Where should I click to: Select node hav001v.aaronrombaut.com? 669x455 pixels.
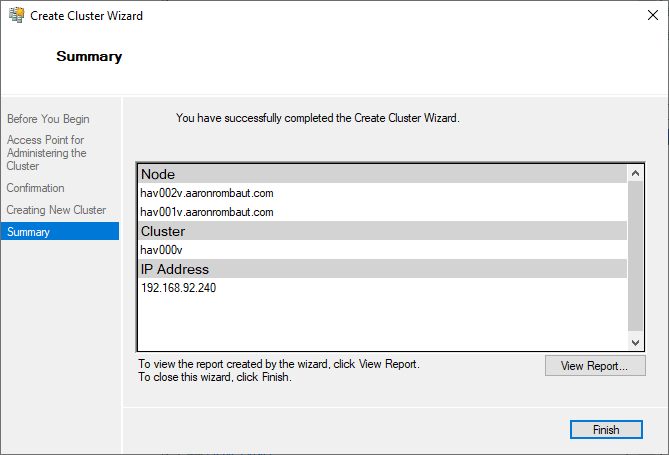207,212
